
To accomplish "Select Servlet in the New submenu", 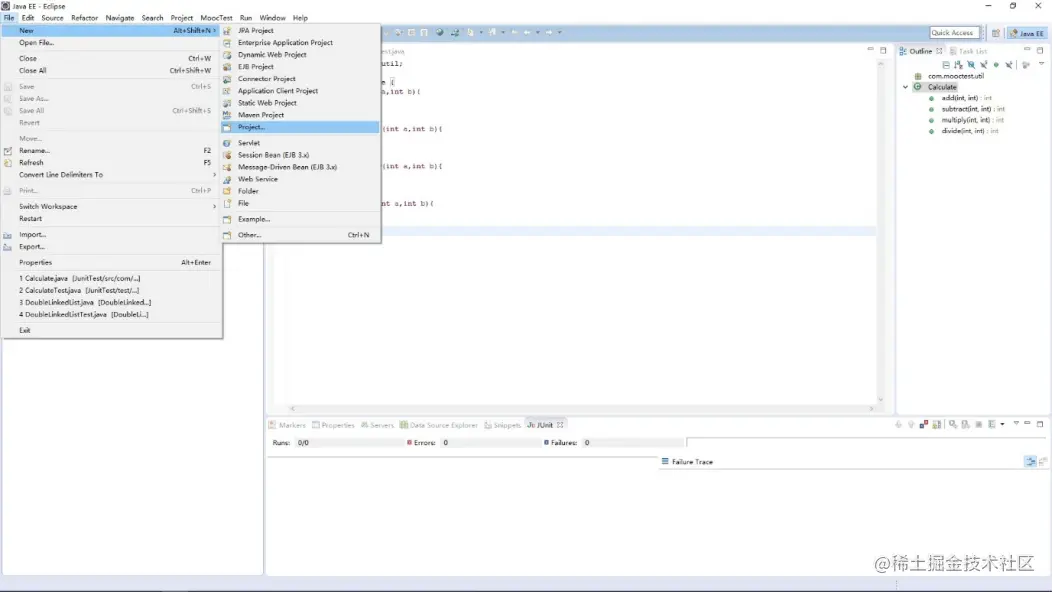I will [x=301, y=143].
